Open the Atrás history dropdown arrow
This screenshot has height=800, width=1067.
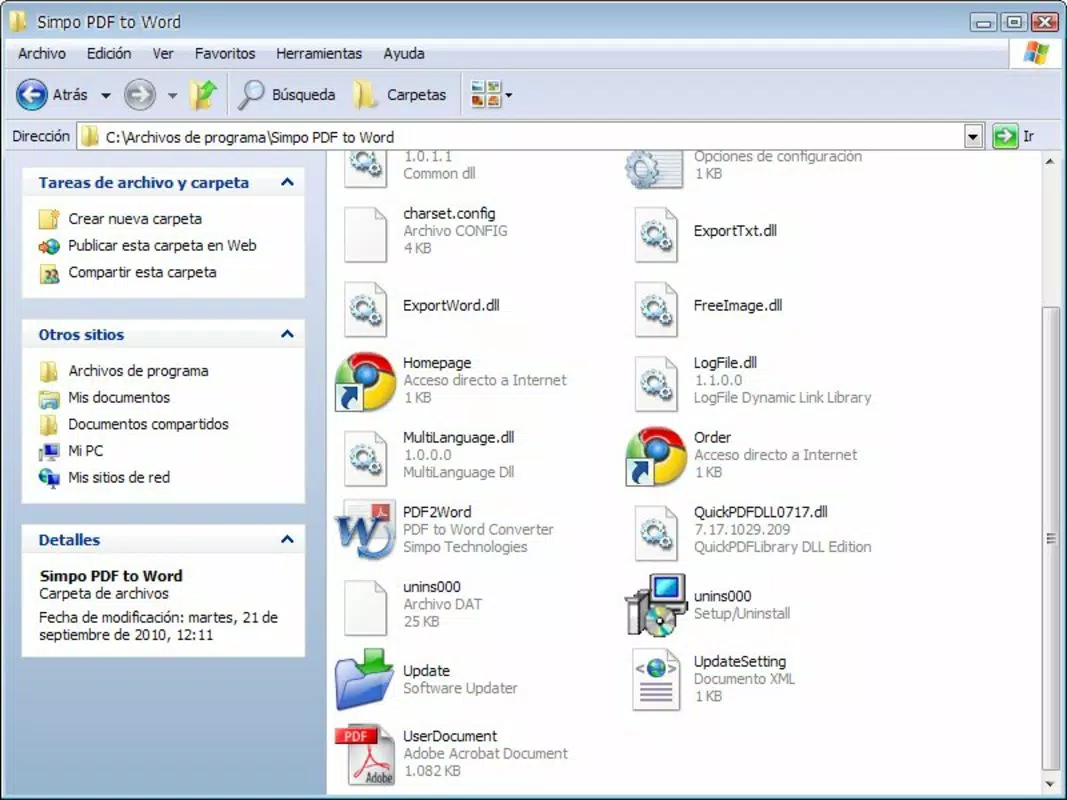(106, 95)
